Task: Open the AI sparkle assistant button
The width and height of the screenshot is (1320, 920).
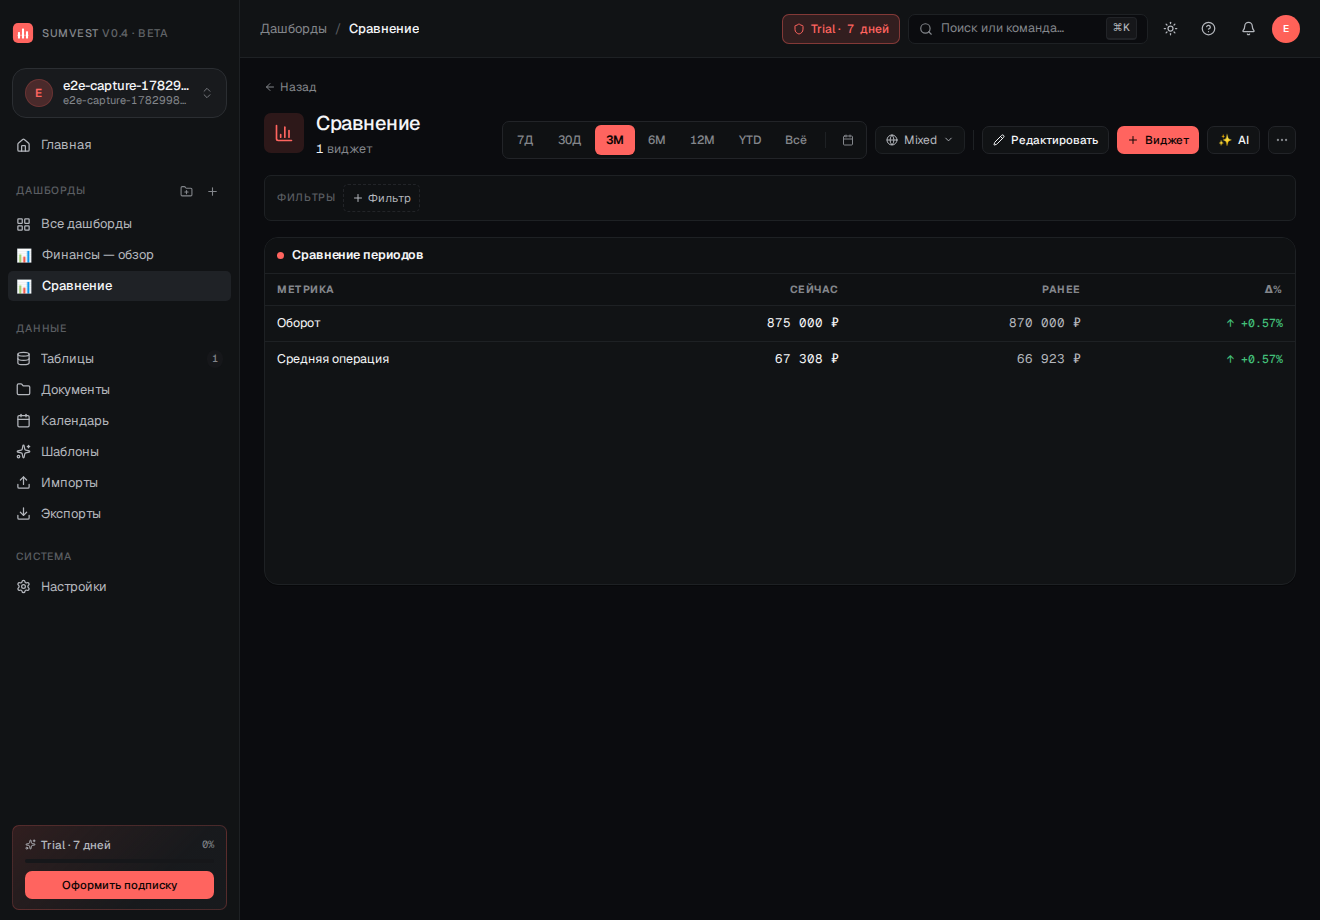Action: (x=1233, y=140)
